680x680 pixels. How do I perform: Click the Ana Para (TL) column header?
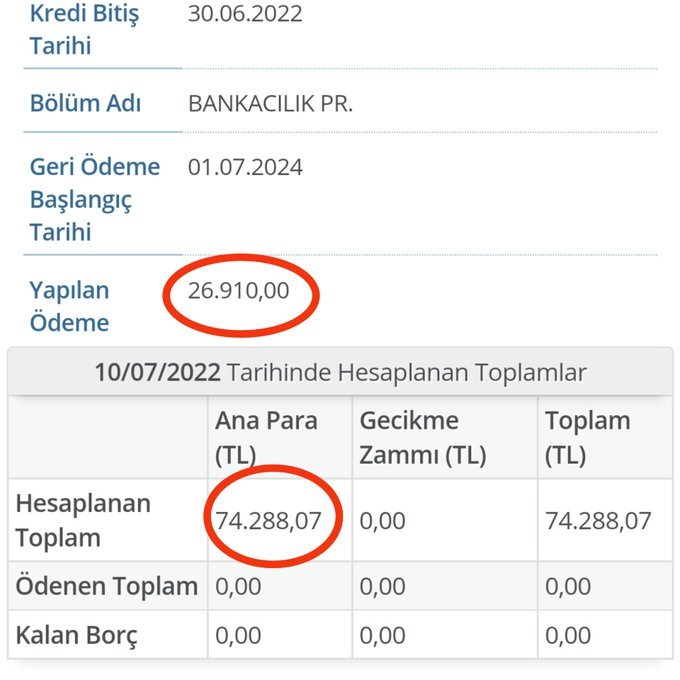pos(266,437)
